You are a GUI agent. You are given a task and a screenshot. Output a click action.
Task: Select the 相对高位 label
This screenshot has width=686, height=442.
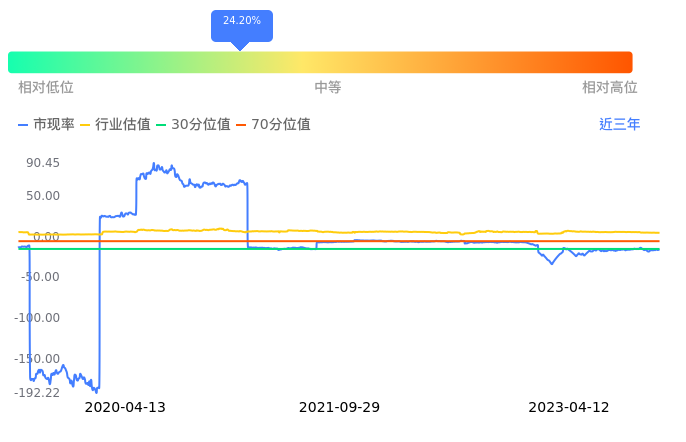pos(610,88)
